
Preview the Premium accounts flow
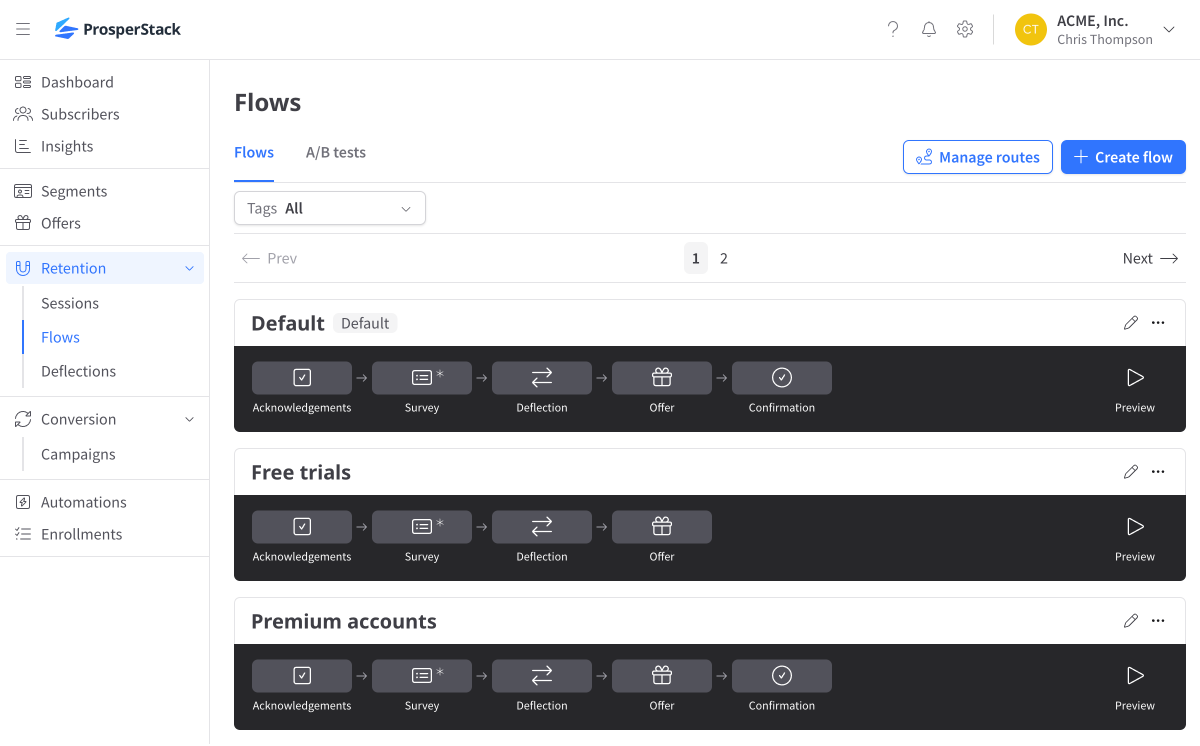[1134, 687]
